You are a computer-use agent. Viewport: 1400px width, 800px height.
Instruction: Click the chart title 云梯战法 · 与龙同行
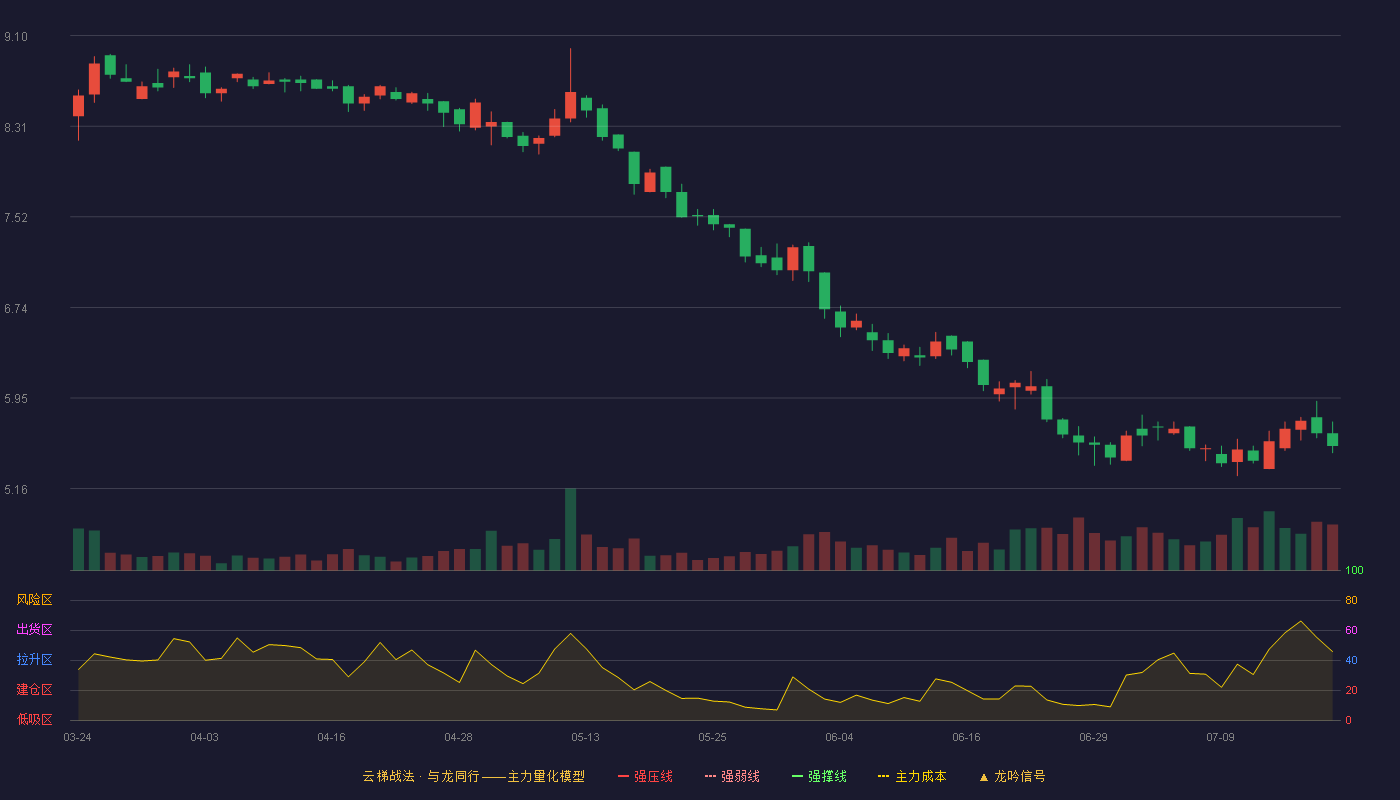[x=420, y=776]
